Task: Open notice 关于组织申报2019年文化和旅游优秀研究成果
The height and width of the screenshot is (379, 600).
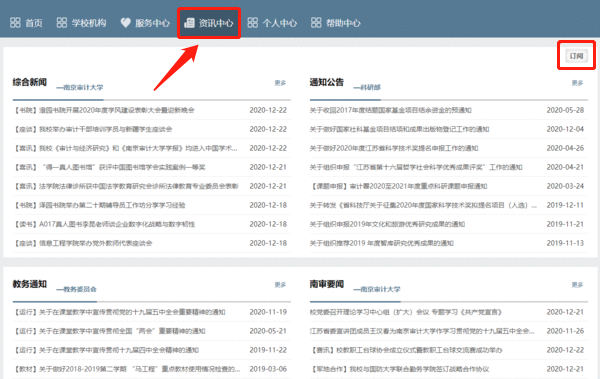Action: (x=387, y=224)
